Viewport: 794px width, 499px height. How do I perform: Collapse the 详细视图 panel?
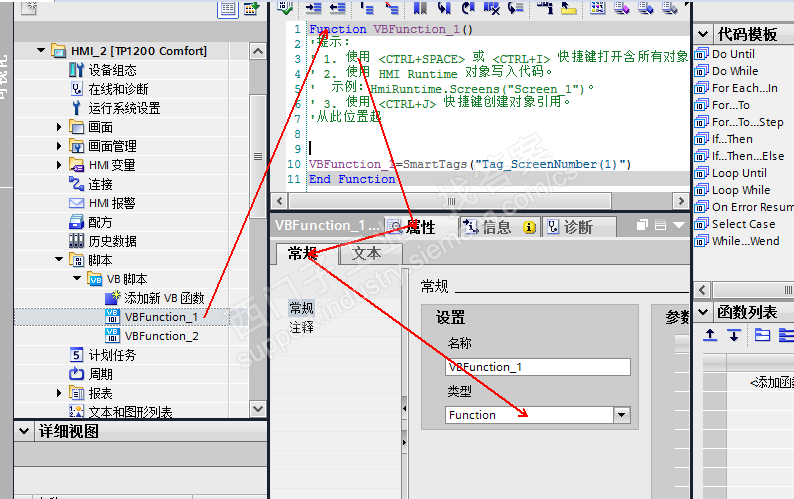click(x=24, y=431)
